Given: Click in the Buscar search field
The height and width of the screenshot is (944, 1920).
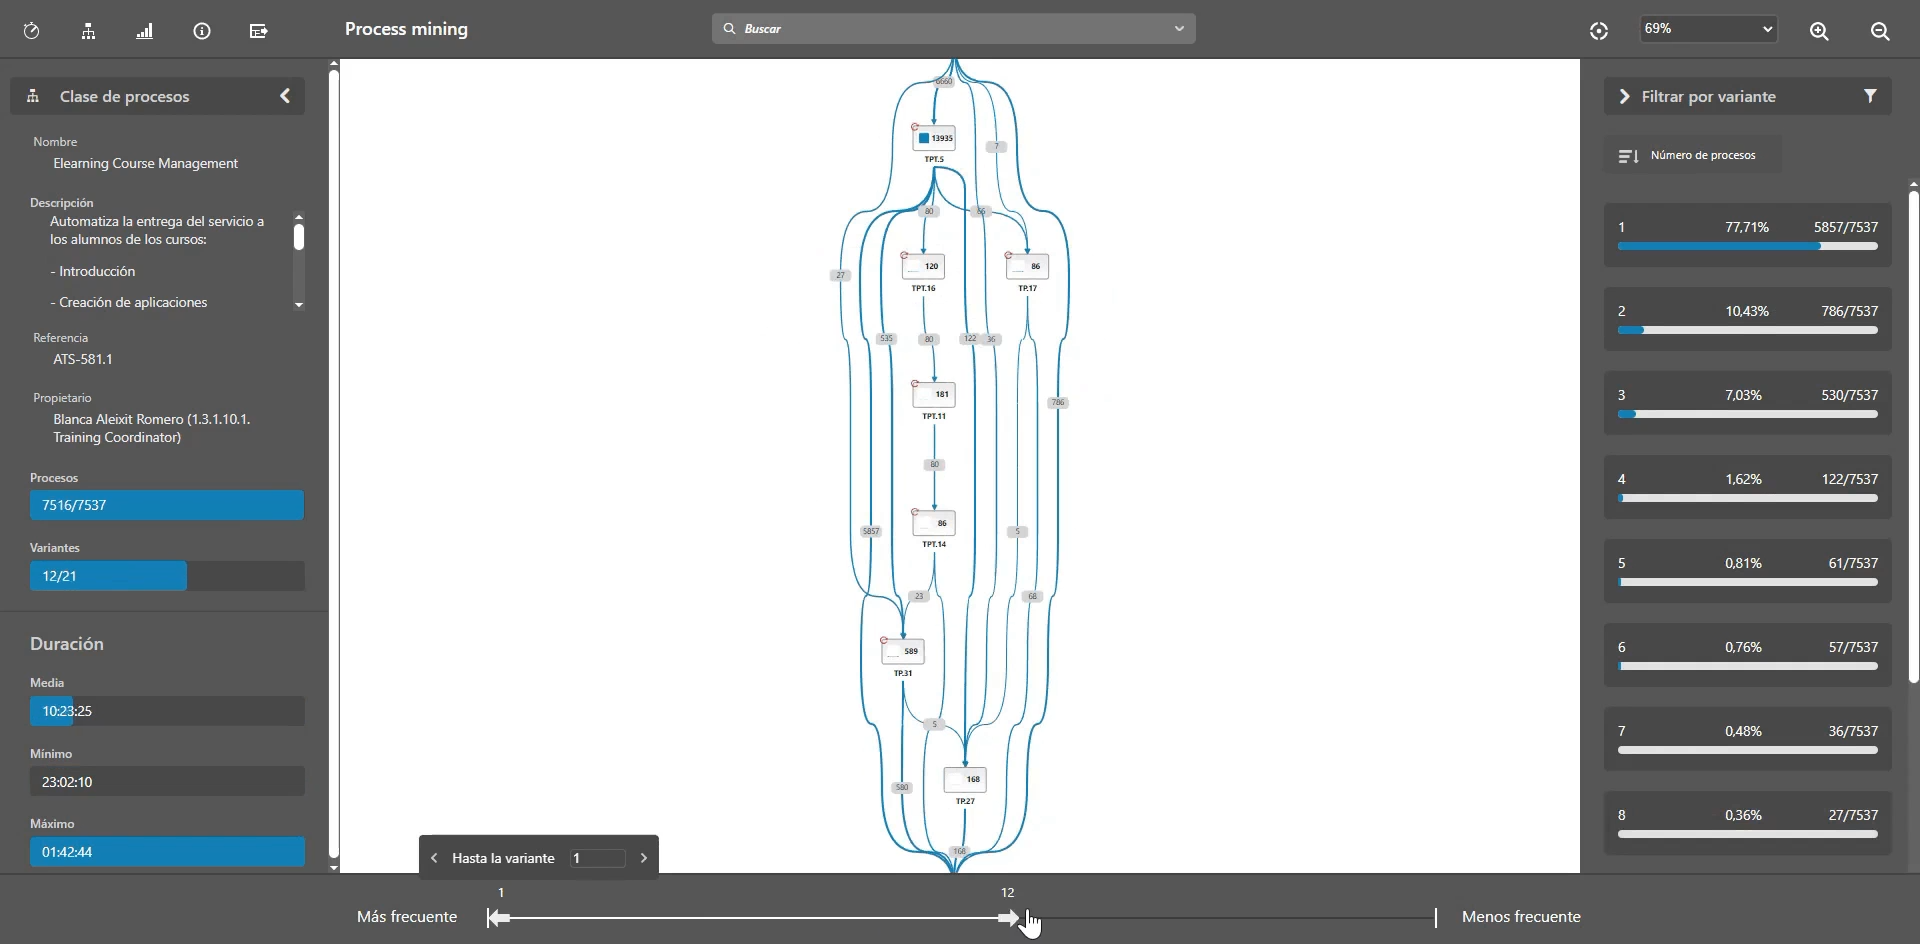Looking at the screenshot, I should (x=953, y=29).
